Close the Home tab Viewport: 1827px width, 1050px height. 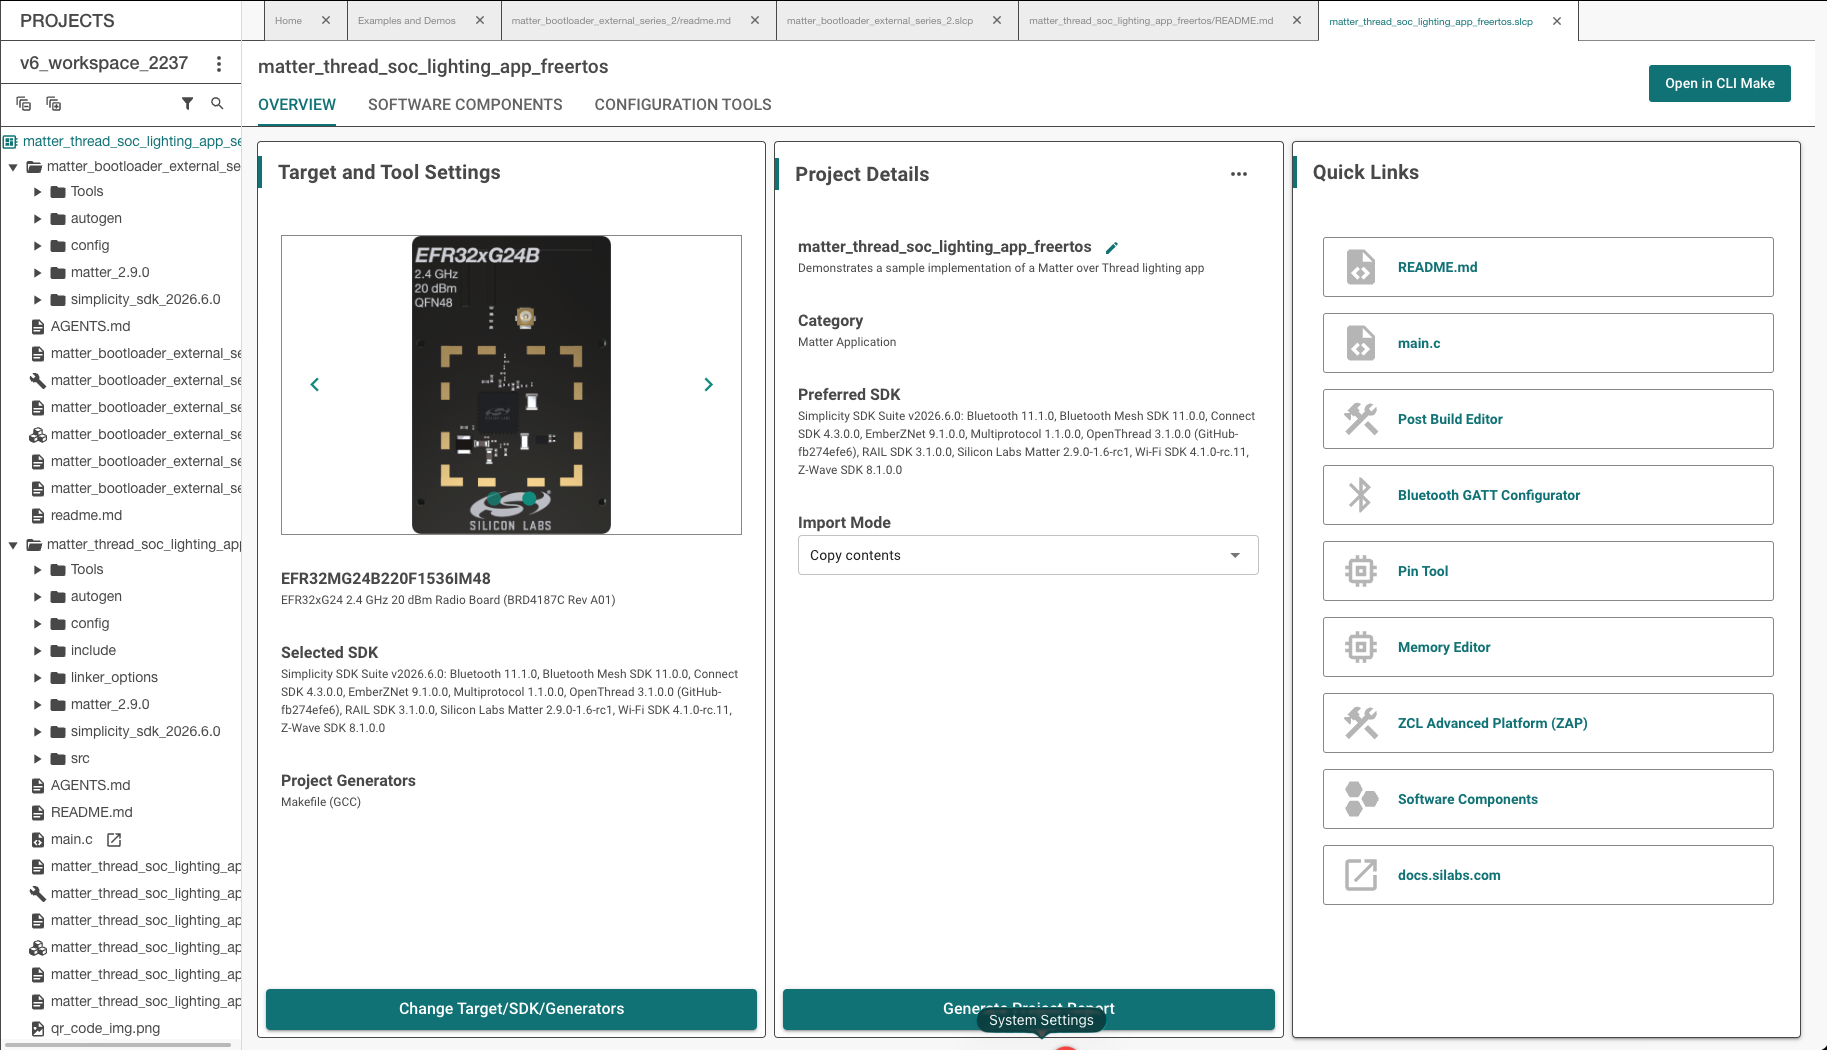pyautogui.click(x=326, y=20)
